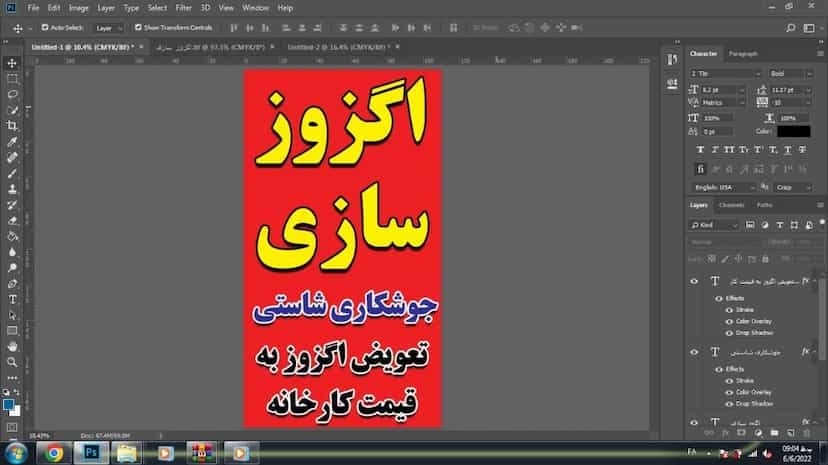
Task: Select the Pen tool
Action: [x=12, y=283]
